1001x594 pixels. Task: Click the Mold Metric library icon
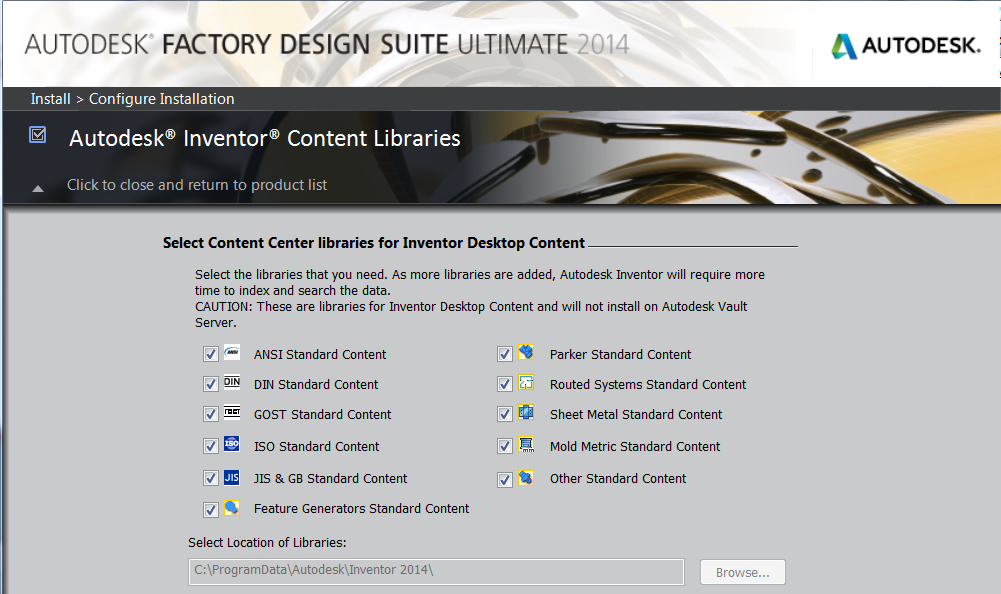[x=525, y=446]
